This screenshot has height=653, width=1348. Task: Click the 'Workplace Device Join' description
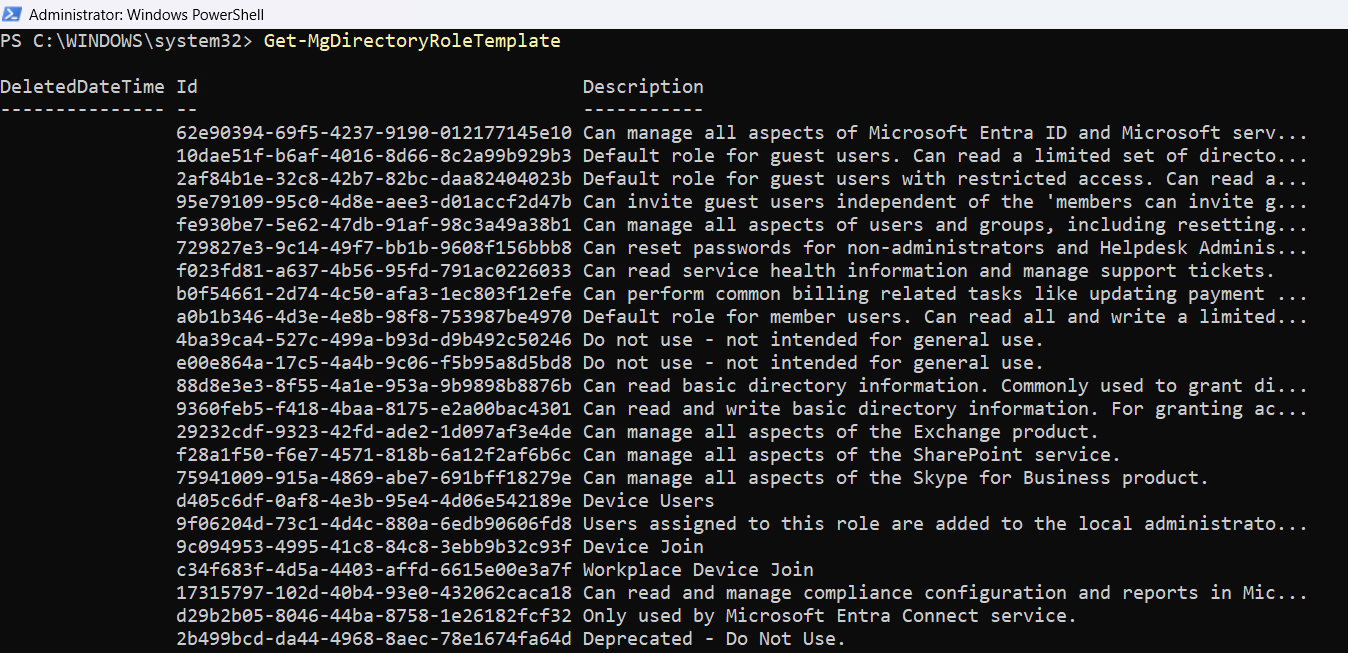(698, 570)
